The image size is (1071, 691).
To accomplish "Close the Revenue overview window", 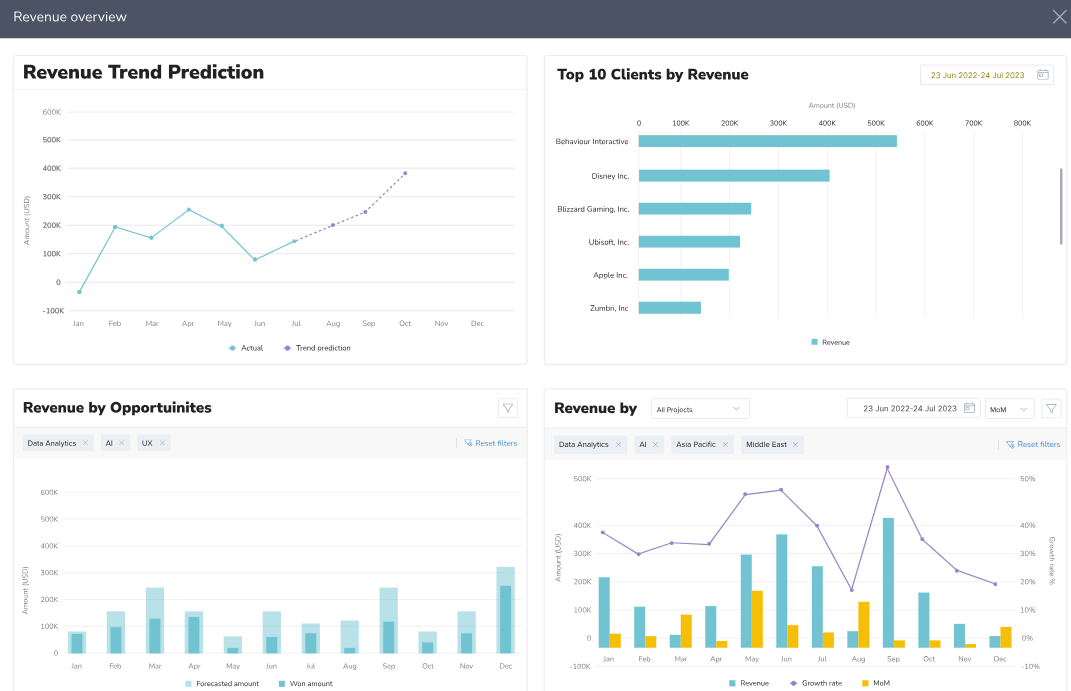I will tap(1058, 16).
